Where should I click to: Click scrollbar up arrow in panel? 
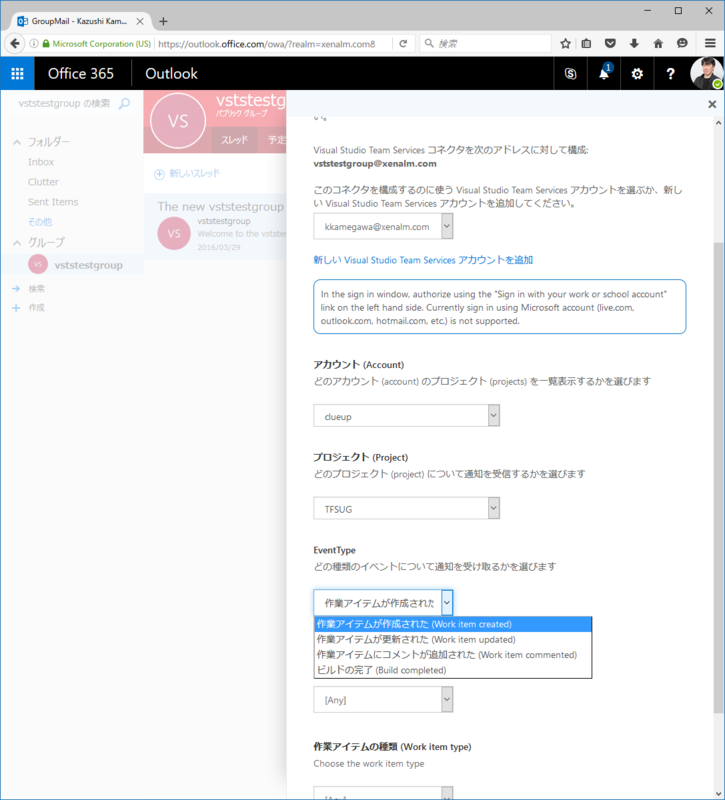(x=718, y=123)
